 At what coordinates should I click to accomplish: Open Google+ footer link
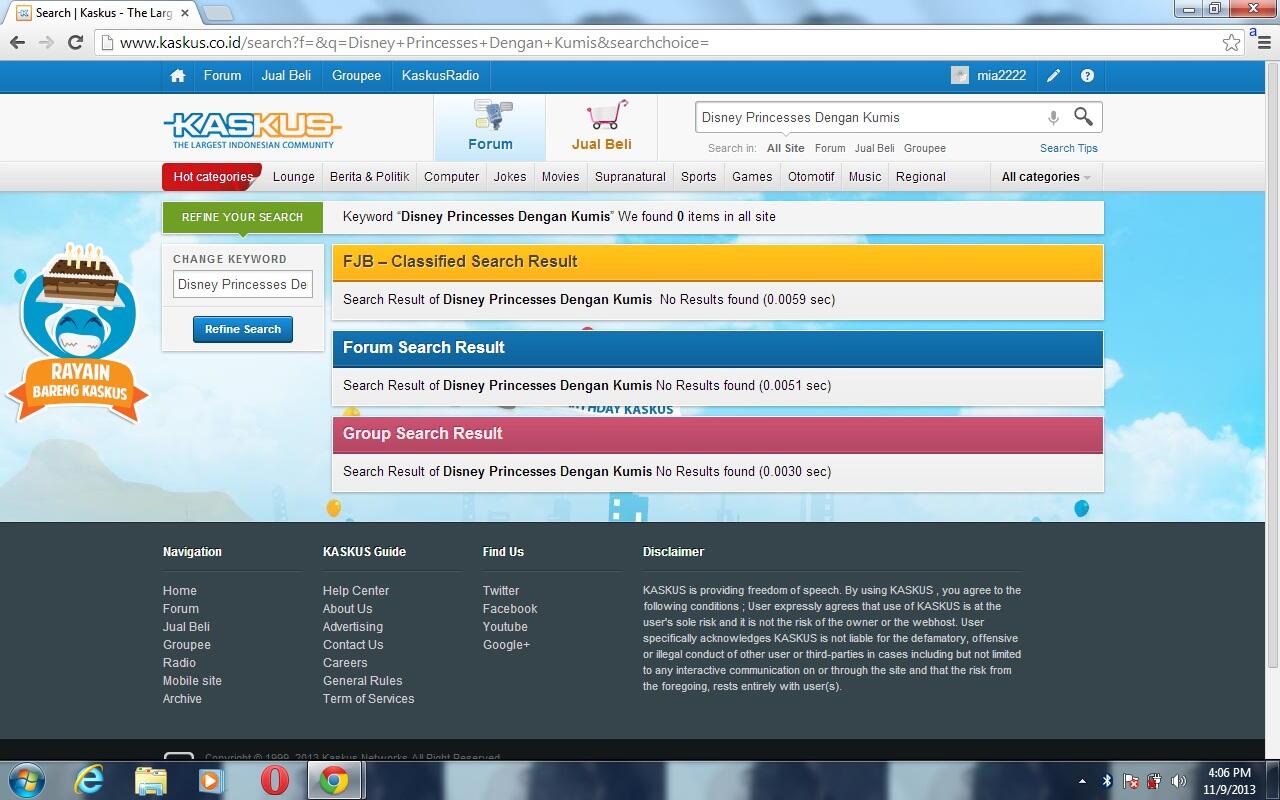coord(506,645)
